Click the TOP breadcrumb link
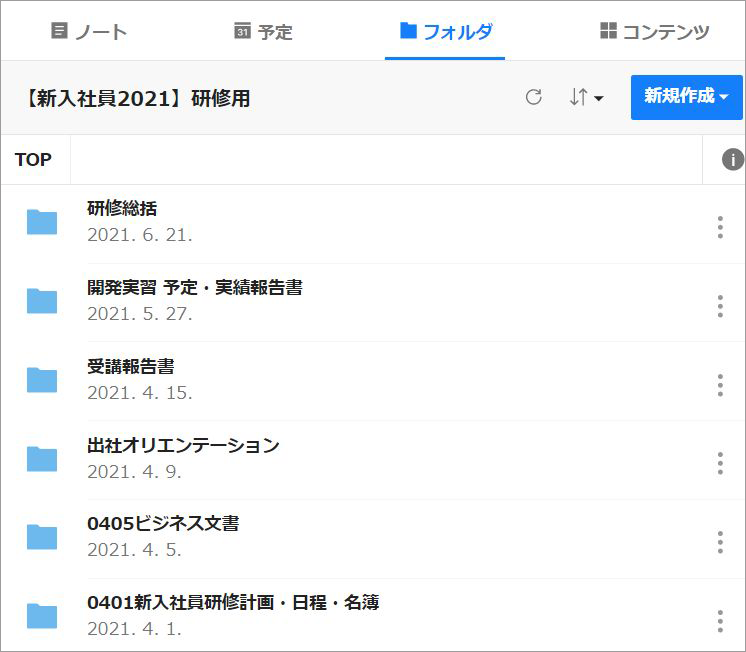The width and height of the screenshot is (746, 652). coord(34,160)
